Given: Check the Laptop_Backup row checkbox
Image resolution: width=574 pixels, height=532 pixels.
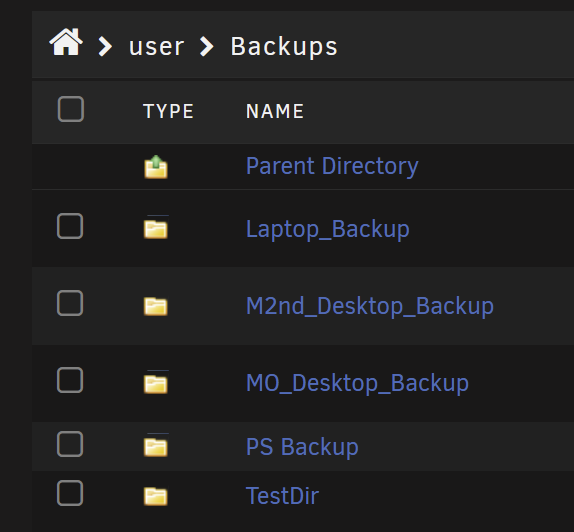Looking at the screenshot, I should tap(70, 226).
